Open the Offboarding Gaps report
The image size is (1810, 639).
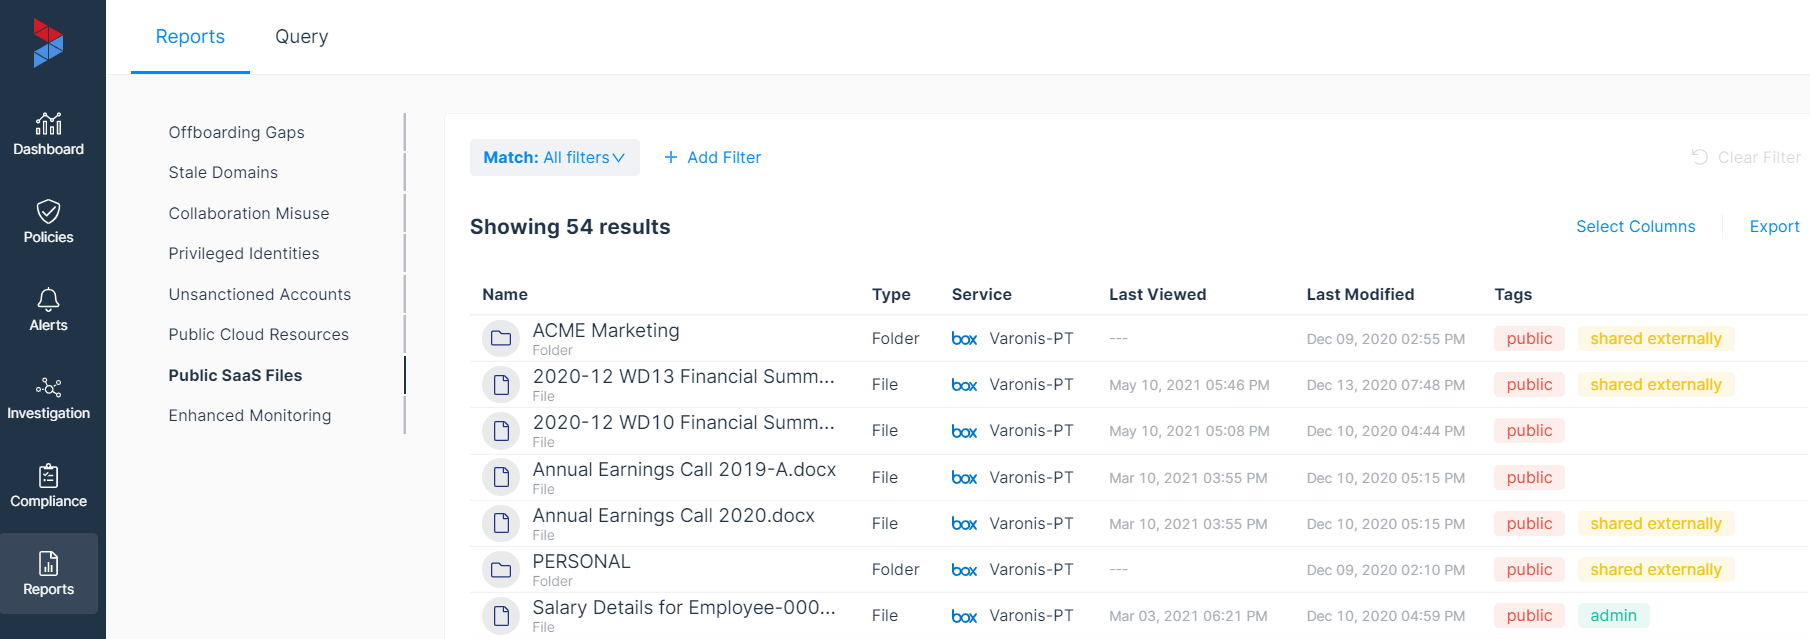tap(236, 133)
